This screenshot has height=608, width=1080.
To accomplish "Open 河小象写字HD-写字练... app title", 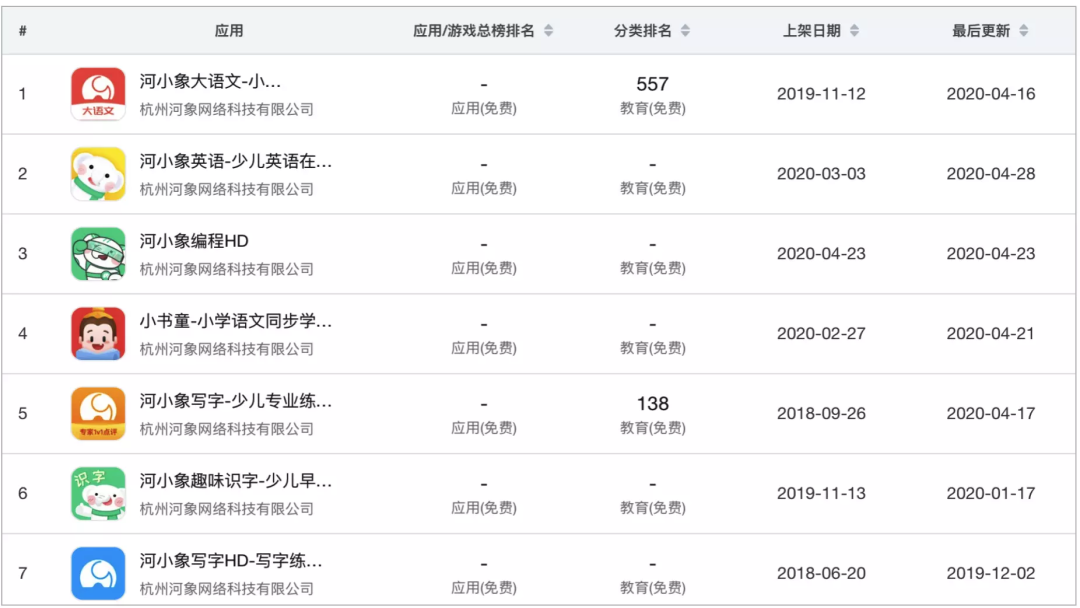I will coord(231,560).
